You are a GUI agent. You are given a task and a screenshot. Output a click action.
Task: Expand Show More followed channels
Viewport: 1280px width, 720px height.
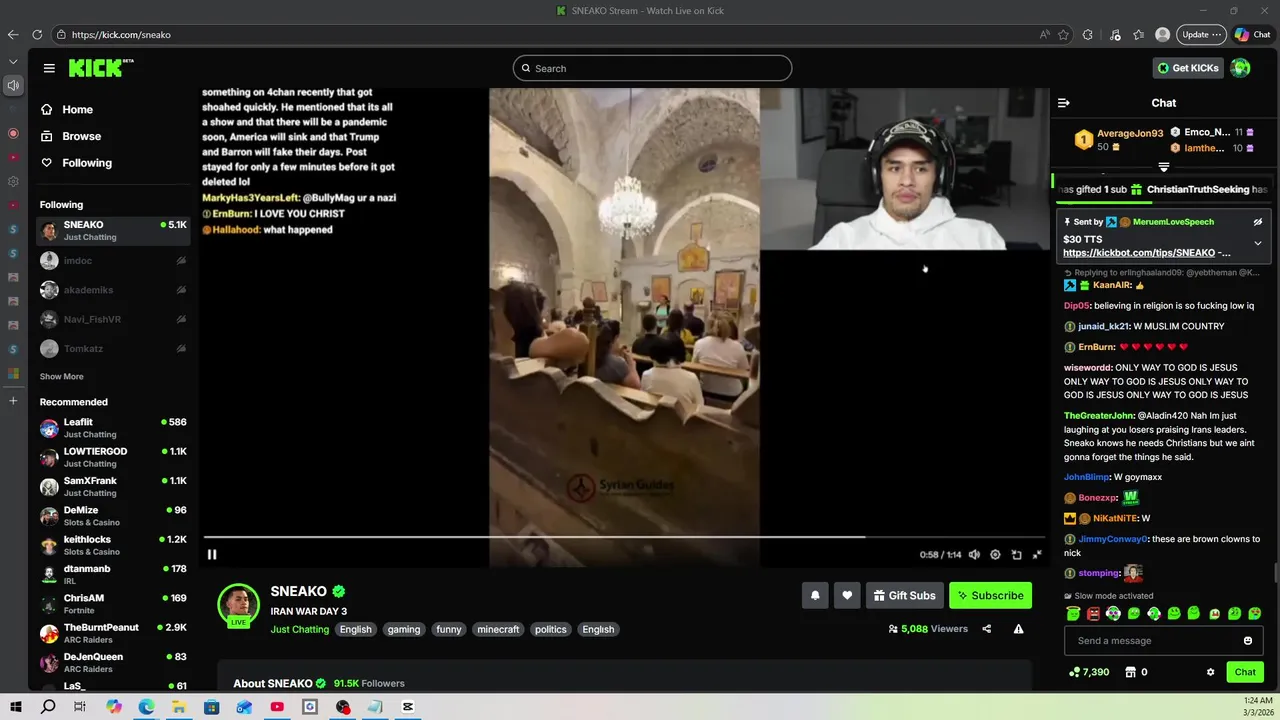pyautogui.click(x=61, y=377)
